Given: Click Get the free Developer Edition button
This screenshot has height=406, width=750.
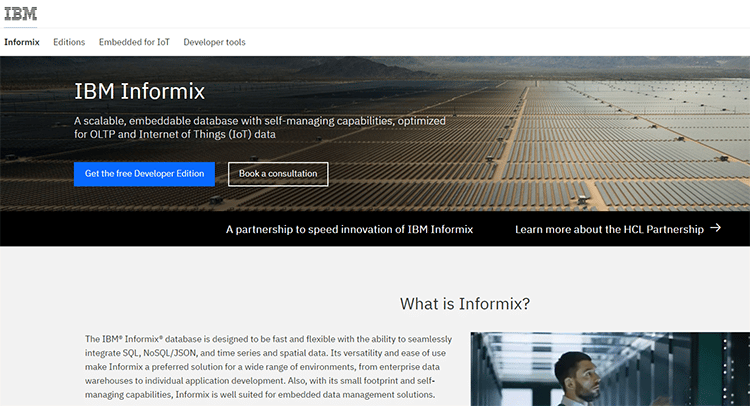Looking at the screenshot, I should (144, 174).
